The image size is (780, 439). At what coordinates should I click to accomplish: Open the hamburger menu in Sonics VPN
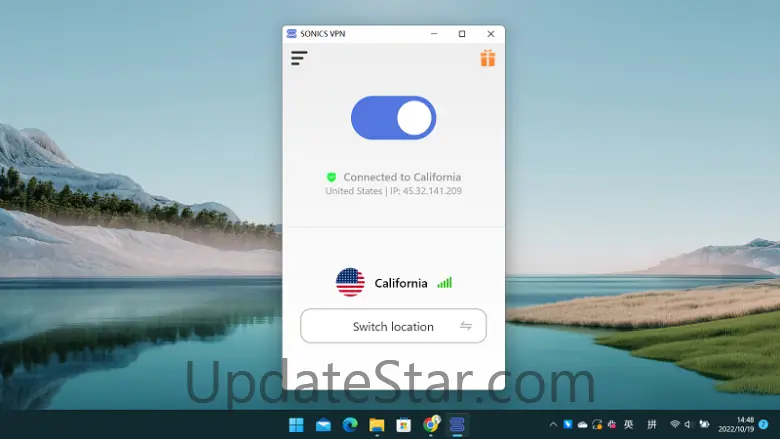tap(299, 58)
